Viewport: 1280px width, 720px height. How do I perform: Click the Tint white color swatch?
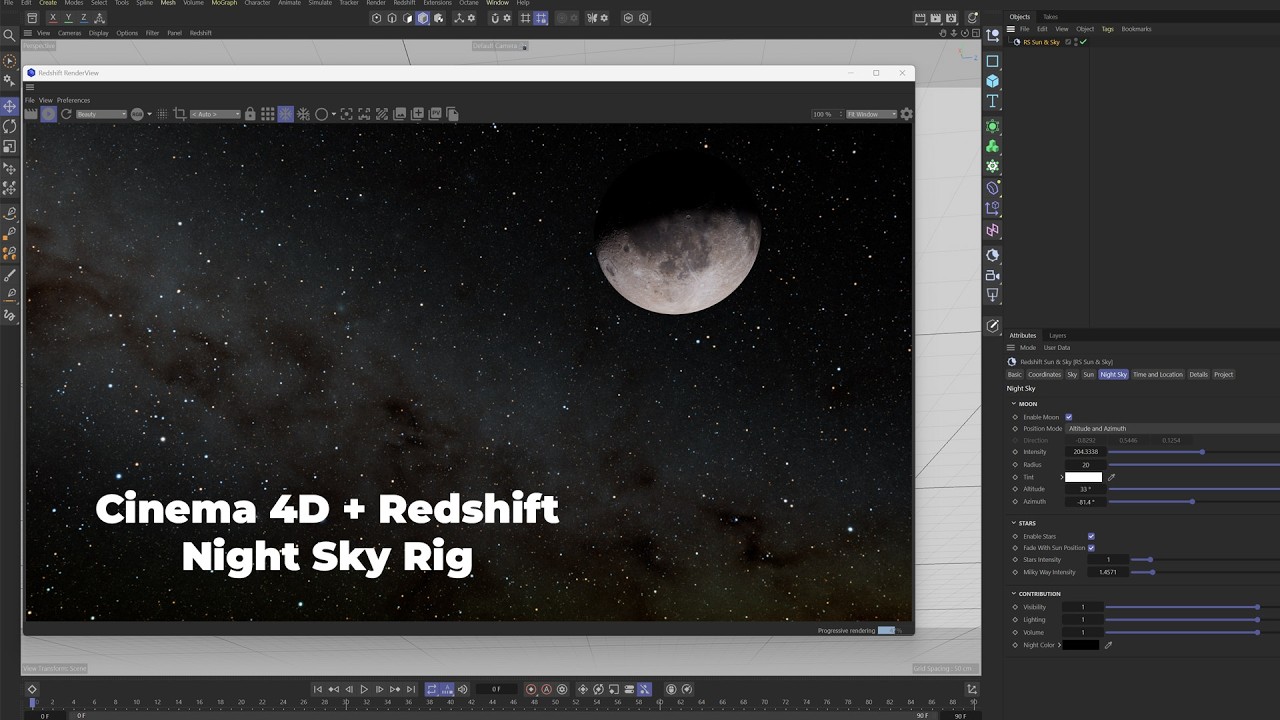coord(1083,477)
